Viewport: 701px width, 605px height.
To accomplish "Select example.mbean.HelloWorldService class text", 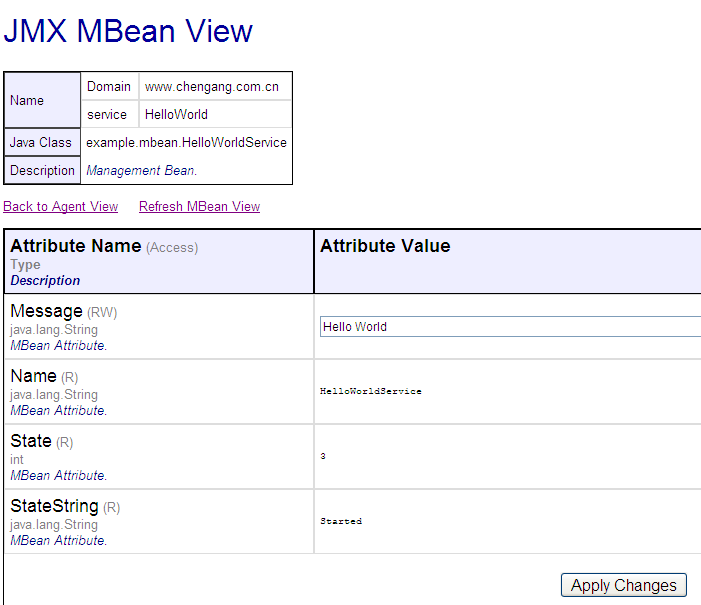I will click(x=186, y=142).
